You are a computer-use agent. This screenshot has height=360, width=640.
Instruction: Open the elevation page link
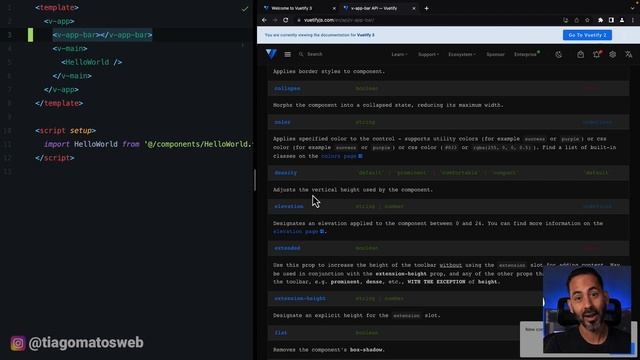[x=299, y=231]
